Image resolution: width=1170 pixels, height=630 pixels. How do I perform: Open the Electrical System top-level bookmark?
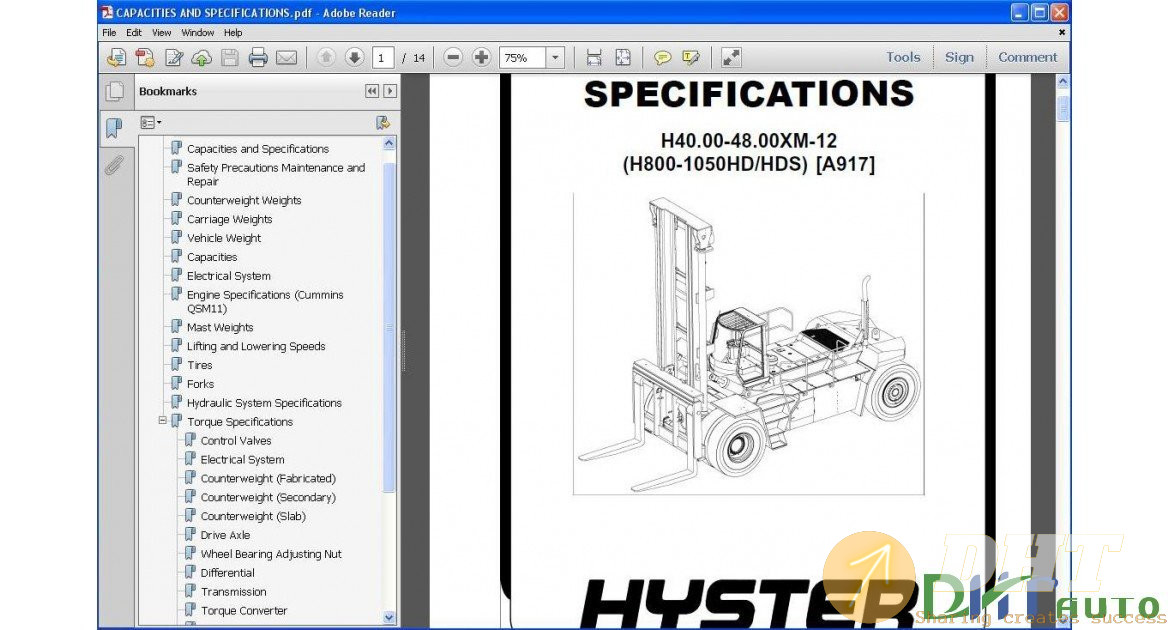(228, 276)
